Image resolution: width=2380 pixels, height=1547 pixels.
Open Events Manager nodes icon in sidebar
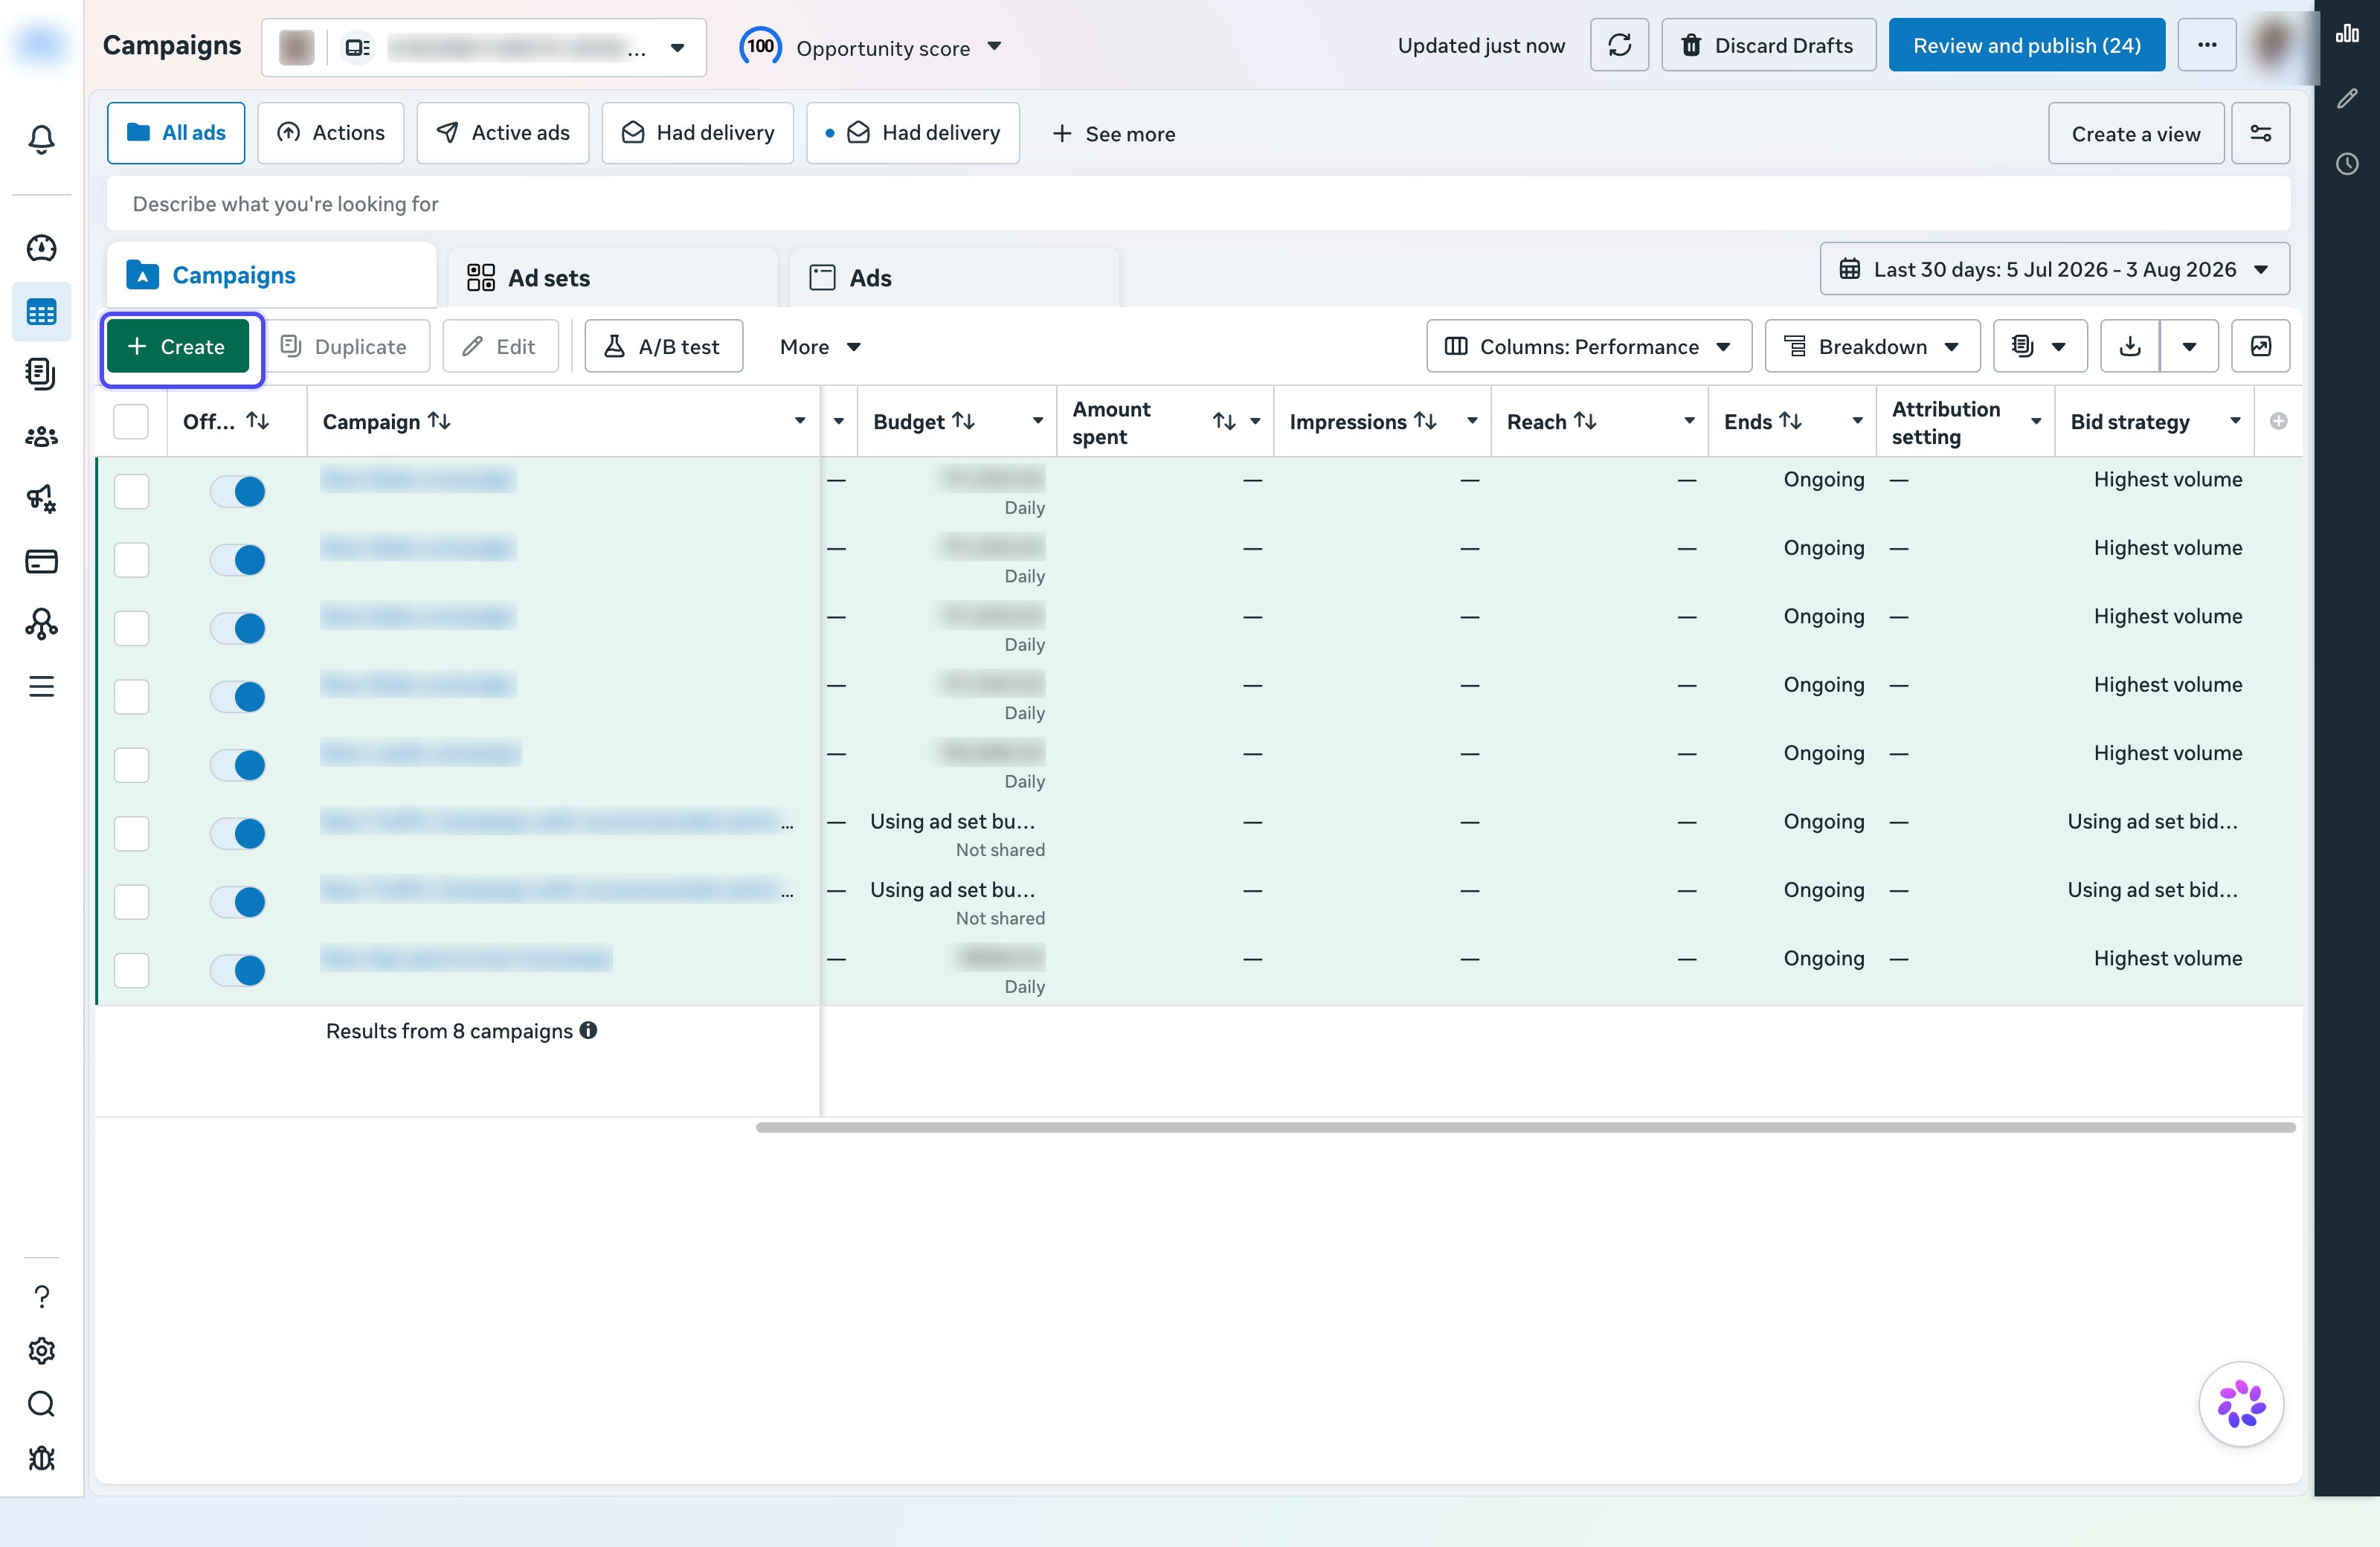41,624
